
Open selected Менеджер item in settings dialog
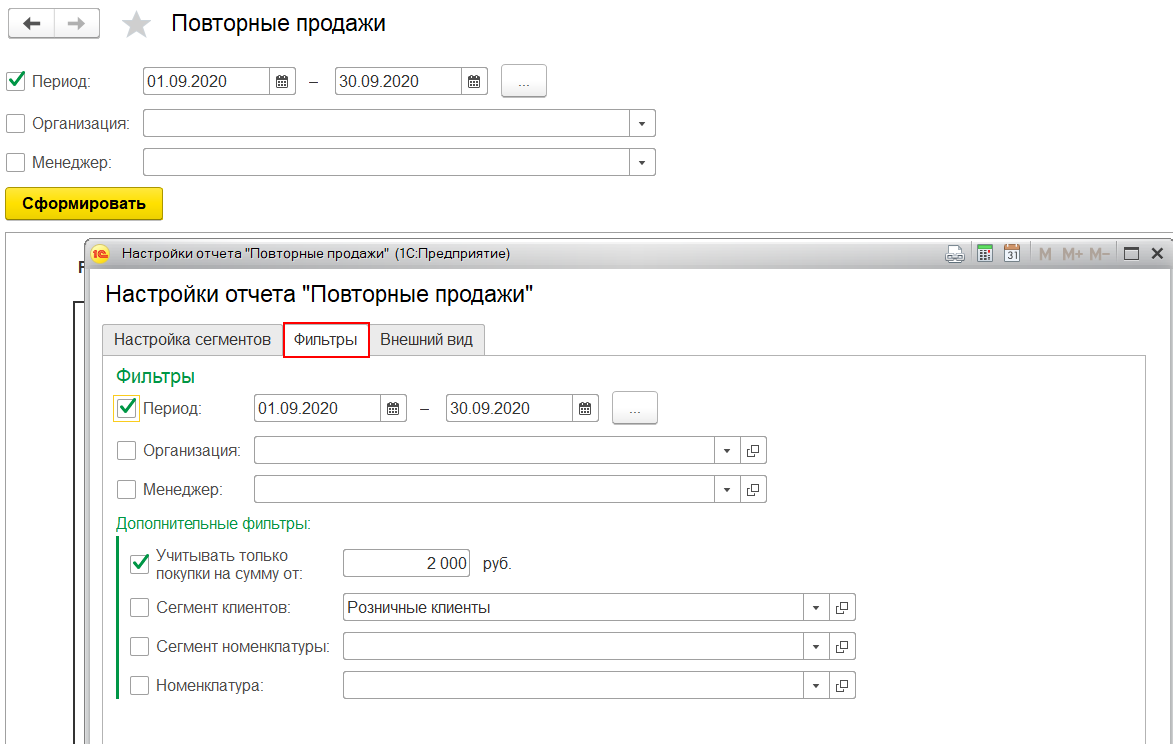pos(753,490)
